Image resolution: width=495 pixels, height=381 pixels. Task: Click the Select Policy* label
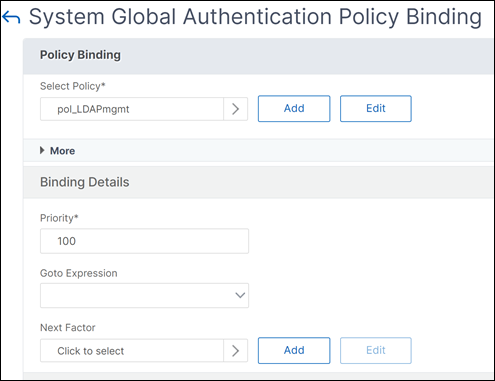[x=73, y=86]
